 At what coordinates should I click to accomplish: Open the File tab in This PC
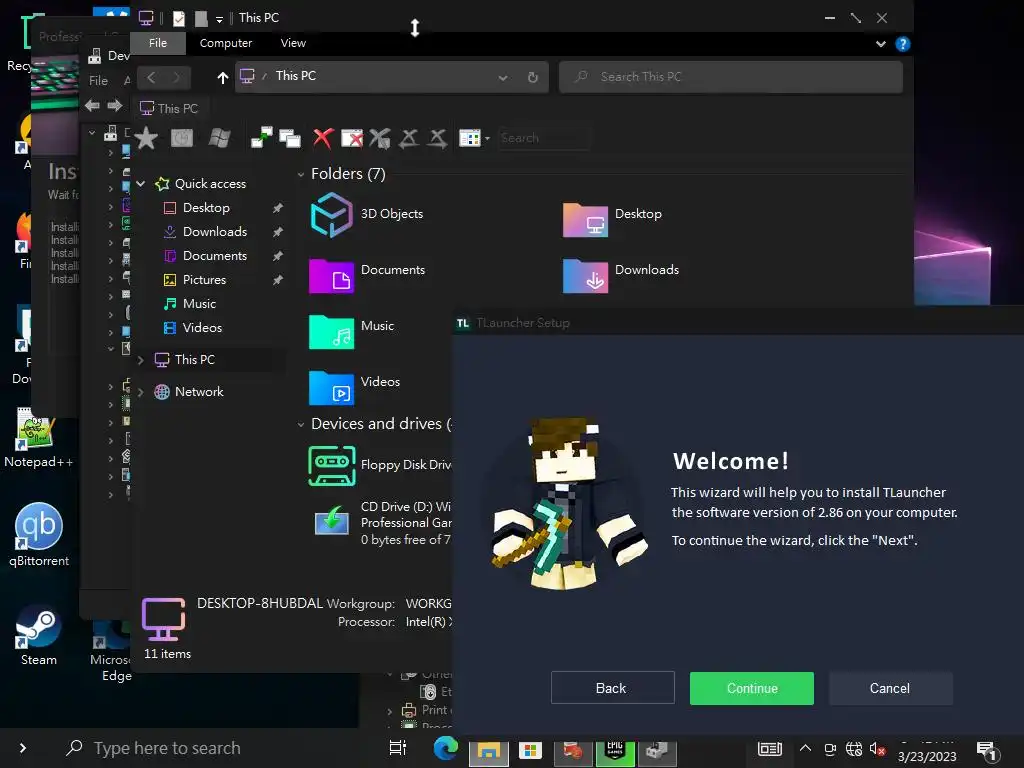coord(157,43)
